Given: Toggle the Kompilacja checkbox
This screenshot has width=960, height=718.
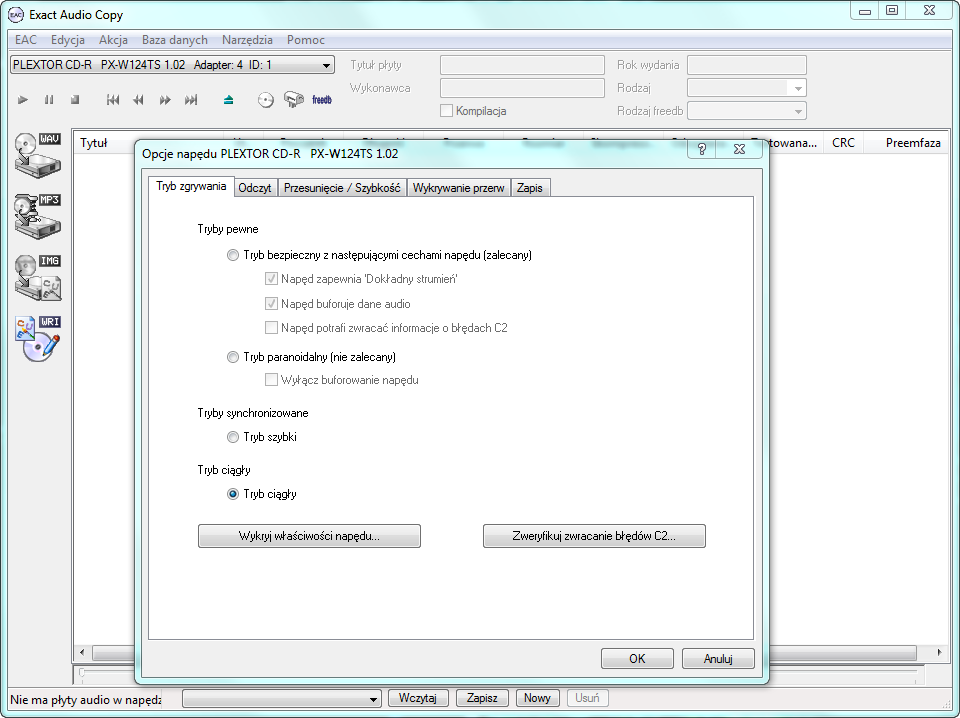Looking at the screenshot, I should [x=446, y=111].
